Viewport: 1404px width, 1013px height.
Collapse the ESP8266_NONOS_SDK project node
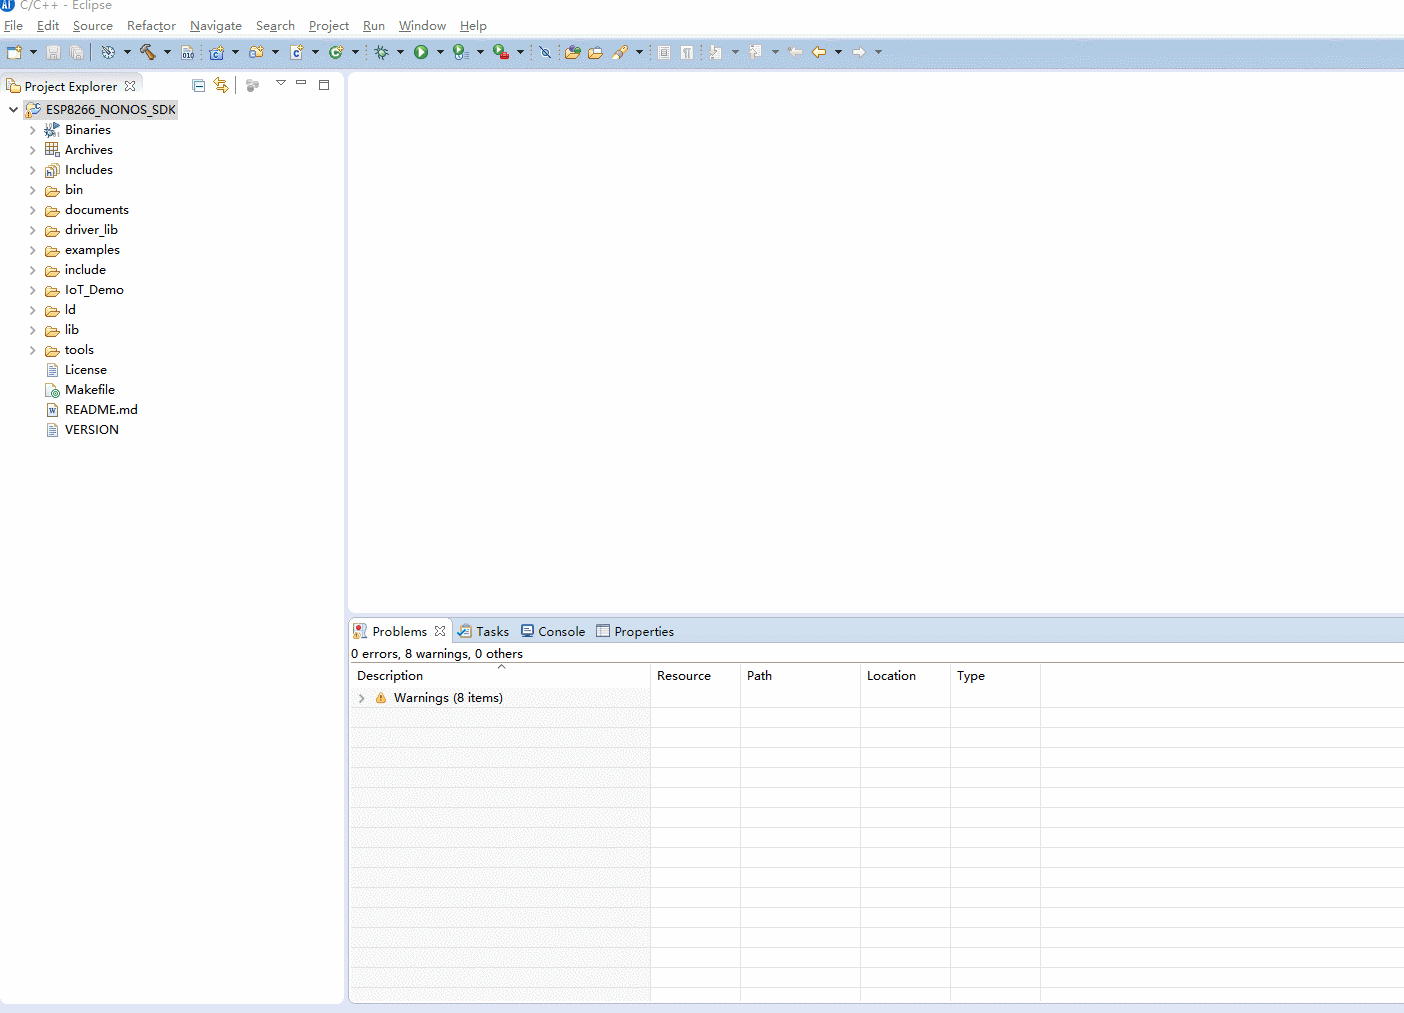pyautogui.click(x=13, y=110)
